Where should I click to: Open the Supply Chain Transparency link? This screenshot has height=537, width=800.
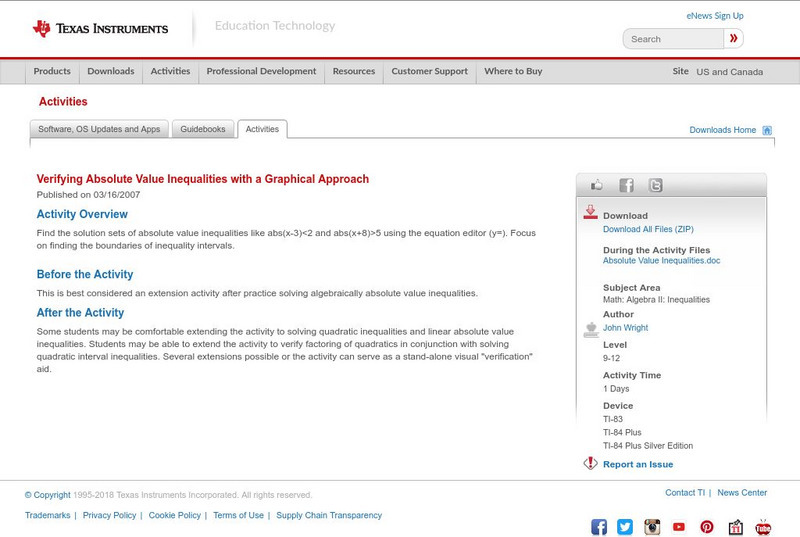click(x=329, y=515)
